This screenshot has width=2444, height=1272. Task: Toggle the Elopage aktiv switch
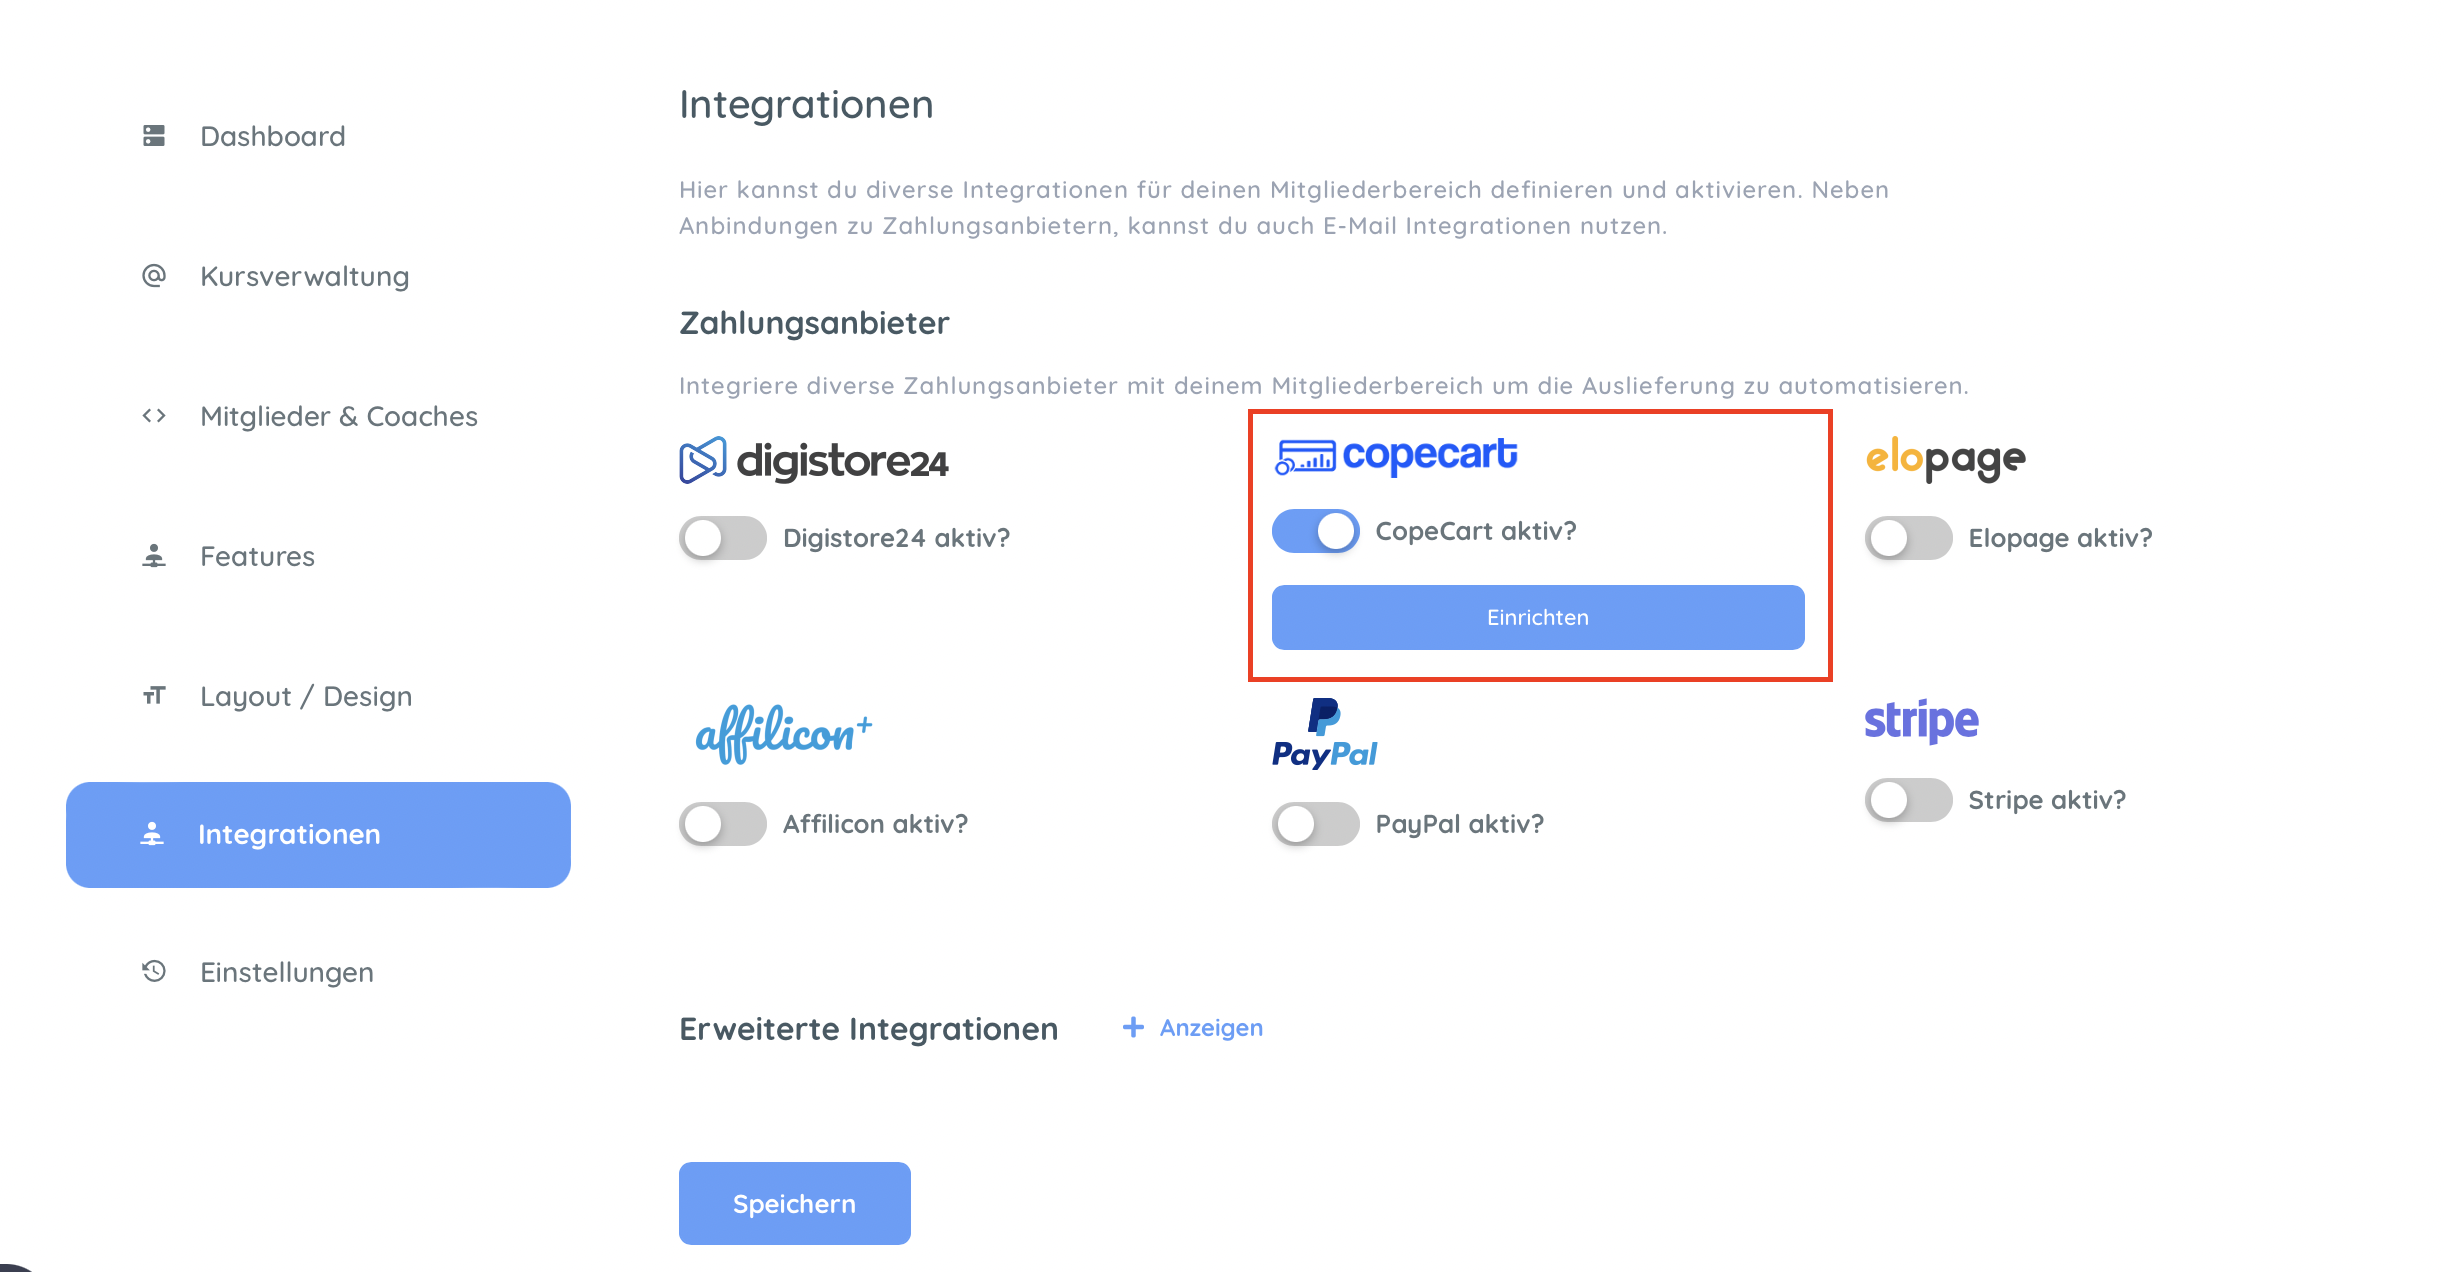(1907, 538)
